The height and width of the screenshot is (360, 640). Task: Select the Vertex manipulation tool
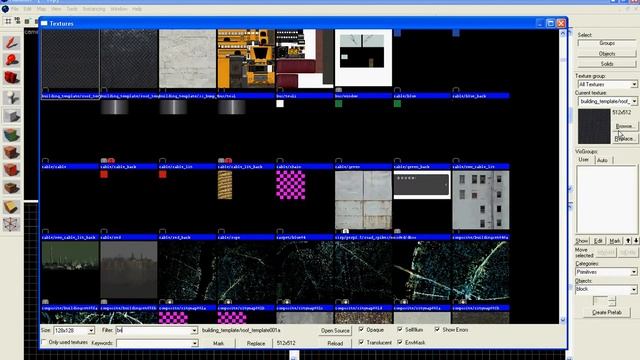tap(11, 224)
